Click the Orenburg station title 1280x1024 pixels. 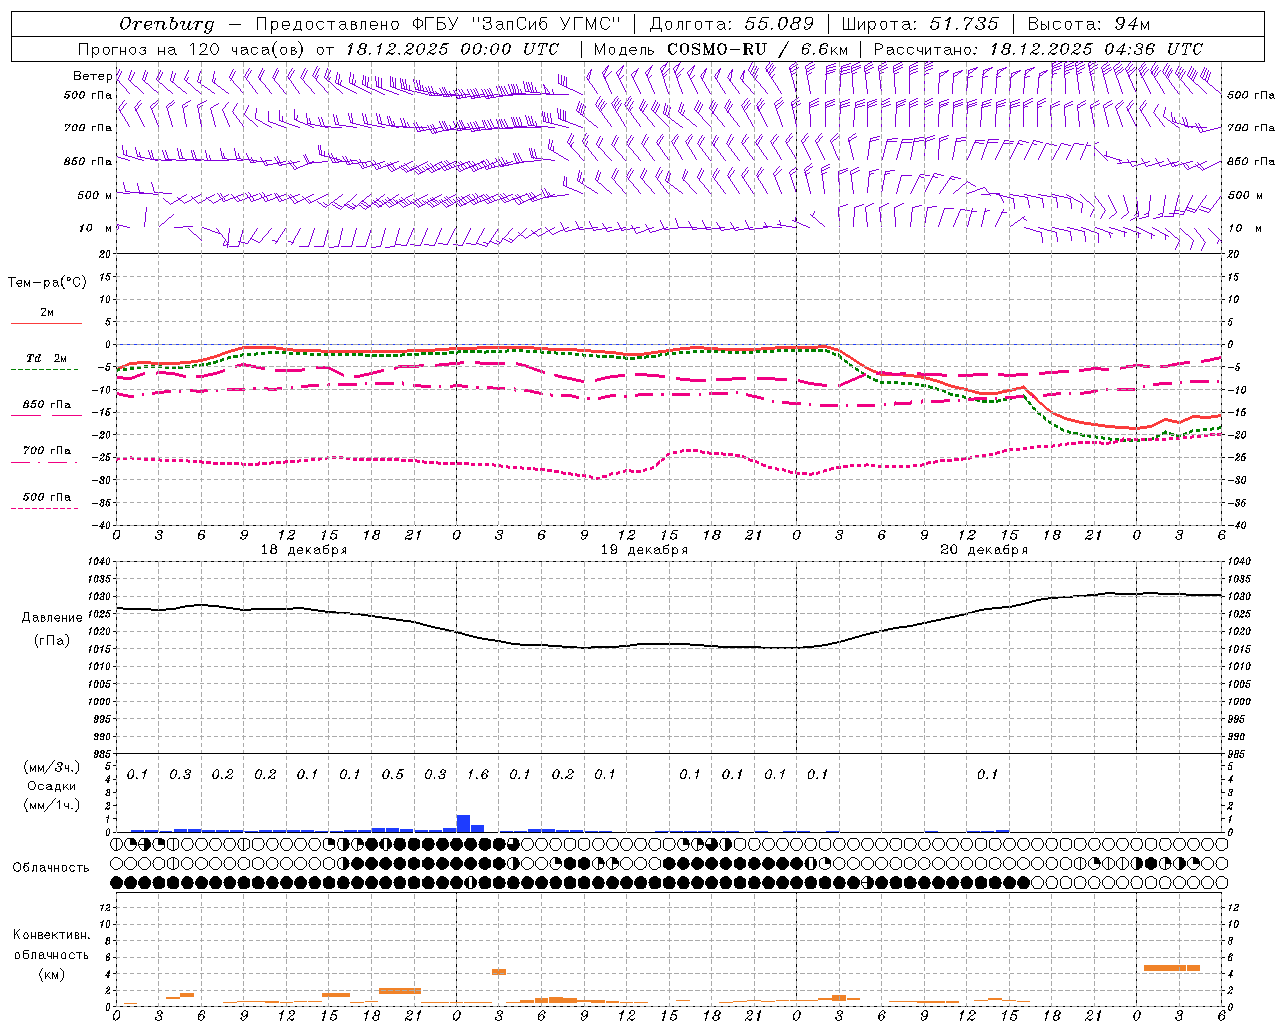(166, 24)
